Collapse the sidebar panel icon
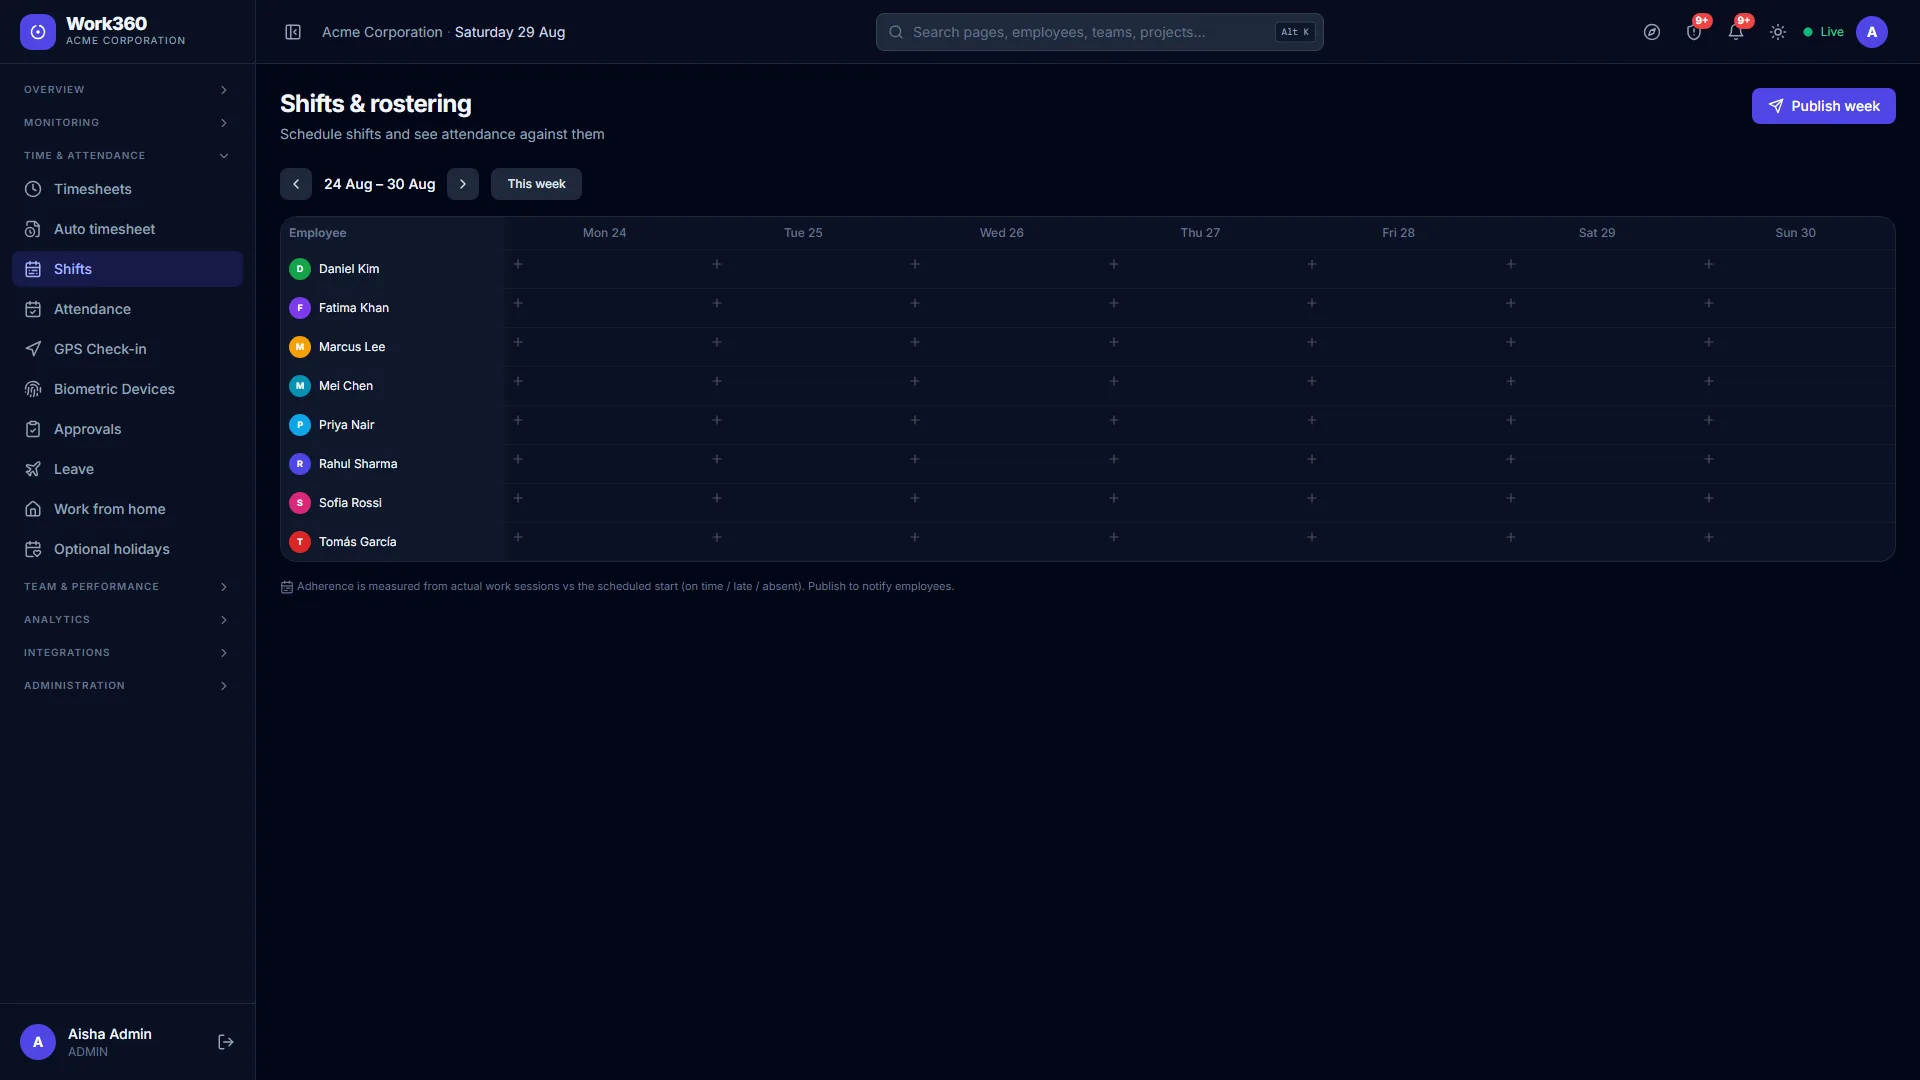Viewport: 1920px width, 1080px height. click(x=293, y=32)
